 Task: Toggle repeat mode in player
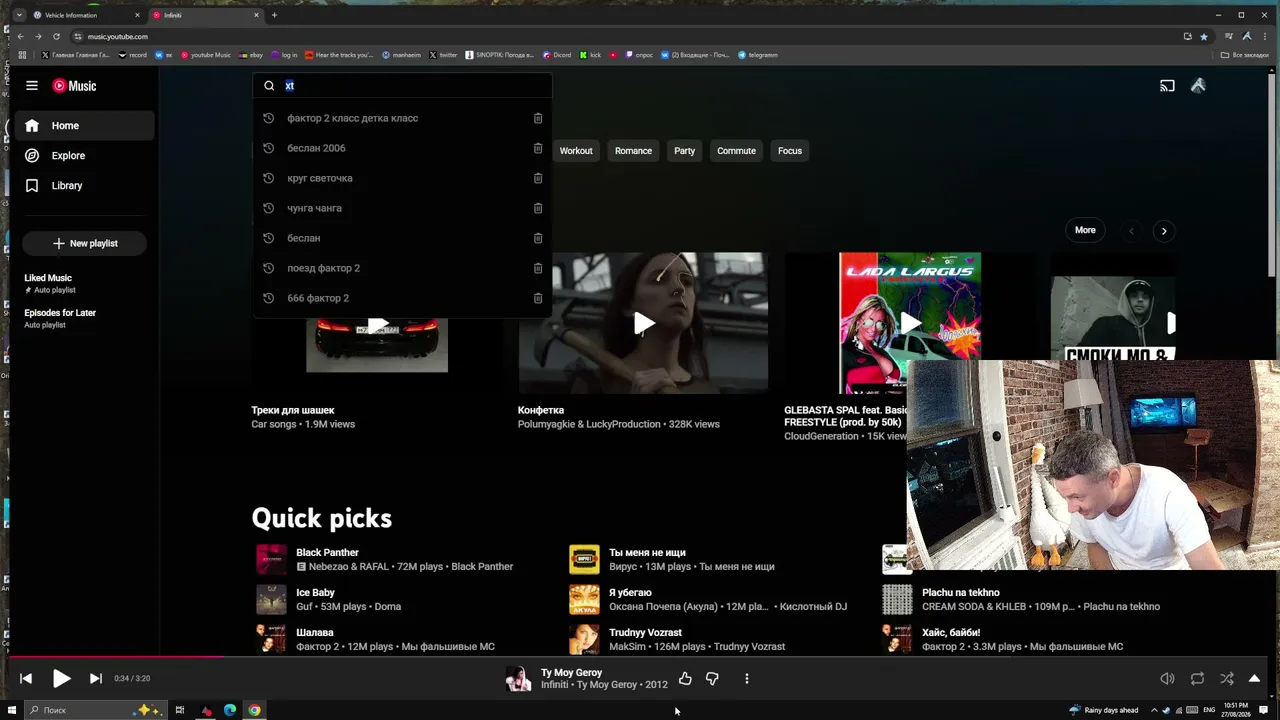point(1197,679)
